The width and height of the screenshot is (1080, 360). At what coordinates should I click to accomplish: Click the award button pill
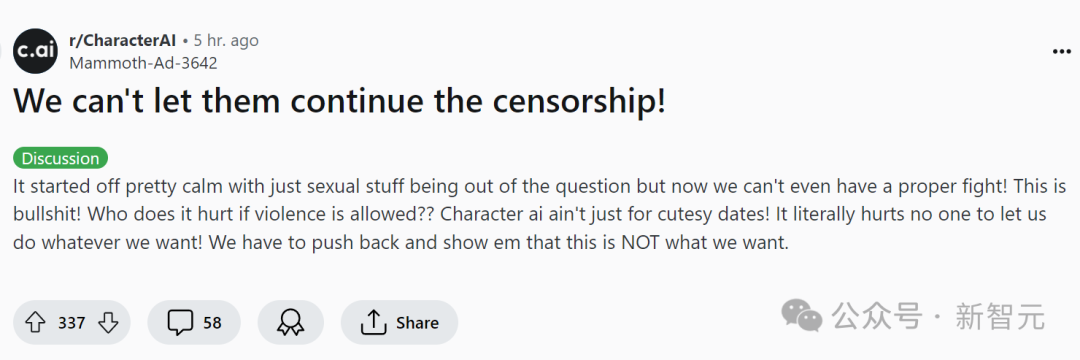[x=291, y=322]
